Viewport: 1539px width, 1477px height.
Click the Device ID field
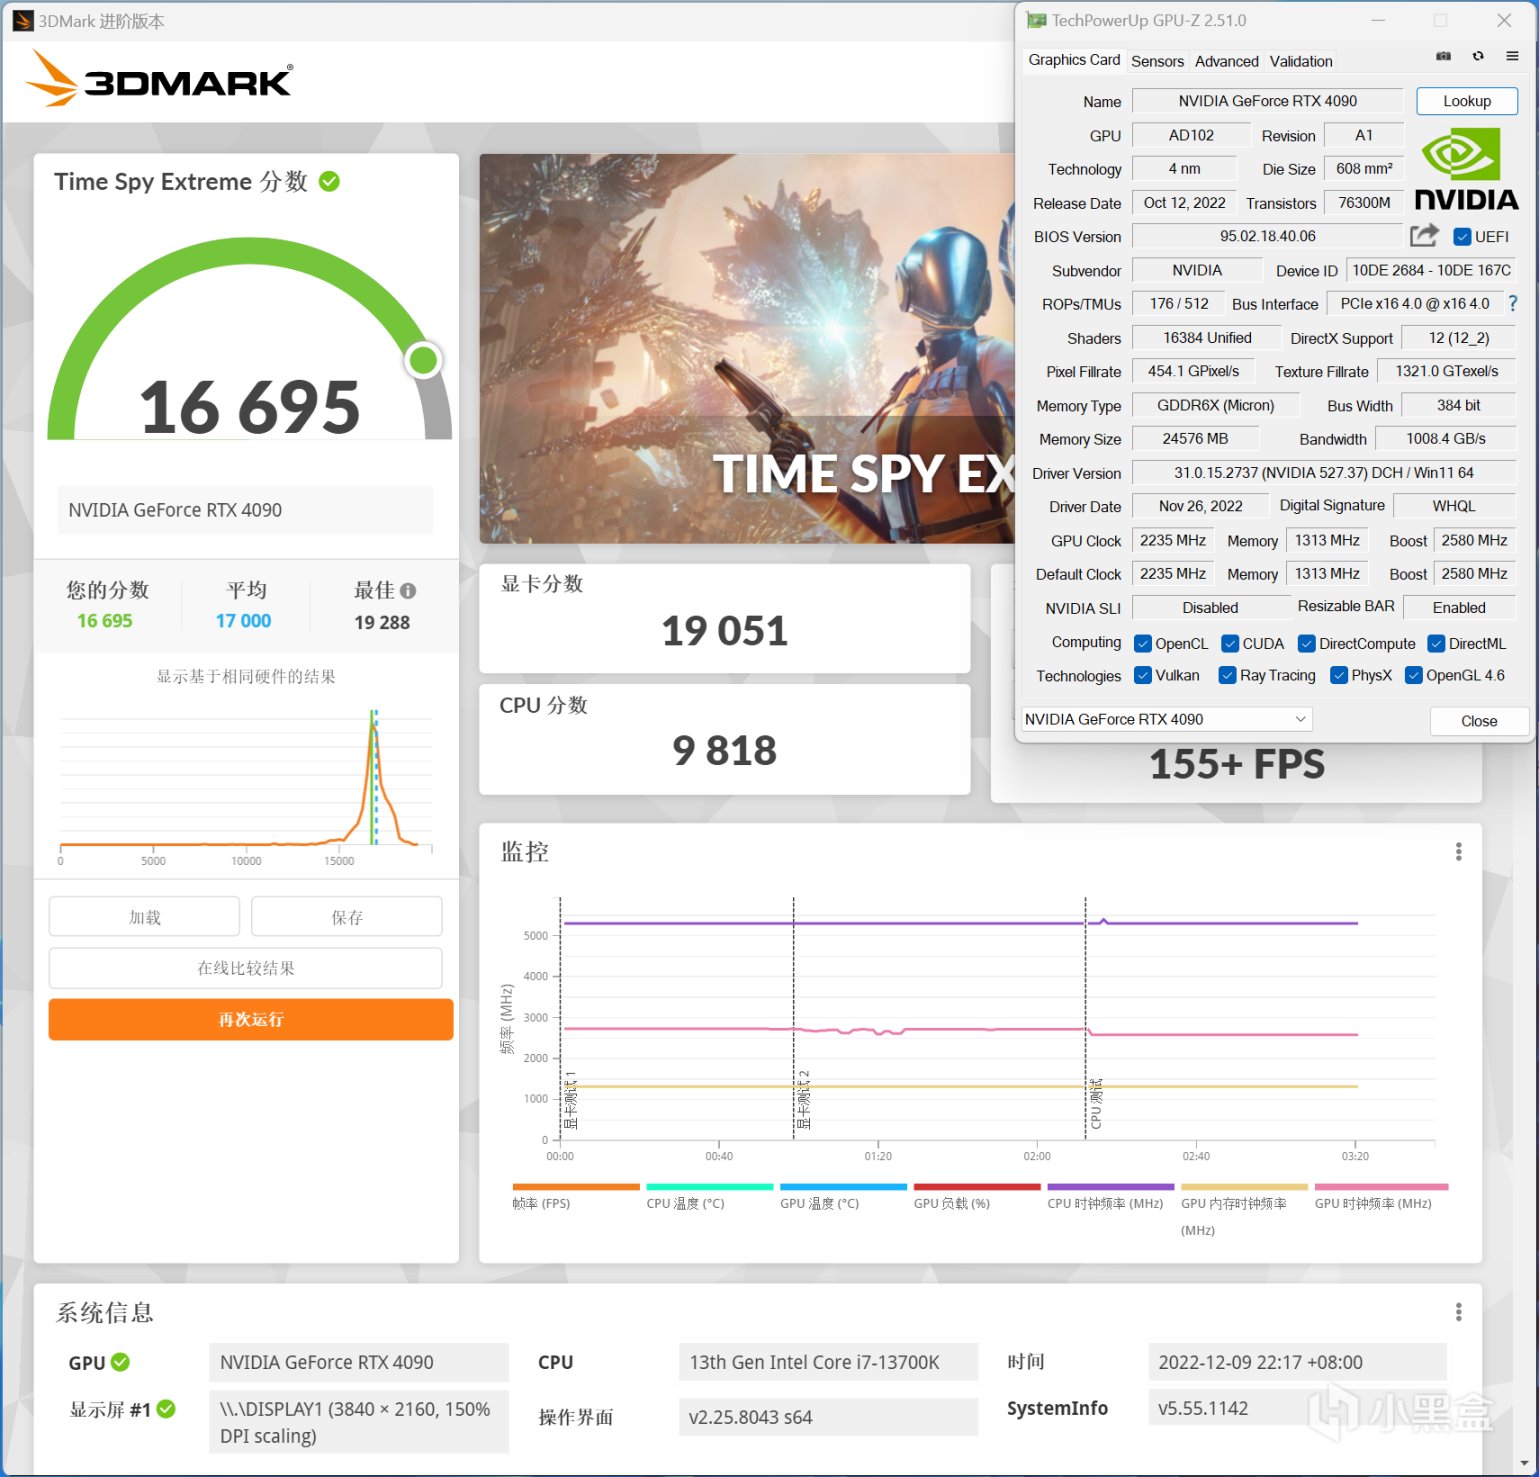pyautogui.click(x=1431, y=270)
